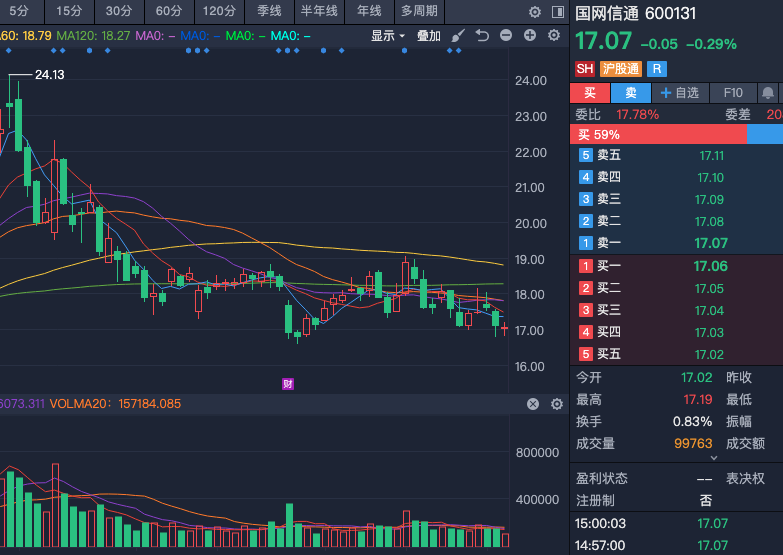Select the 60分 chart period

tap(169, 11)
